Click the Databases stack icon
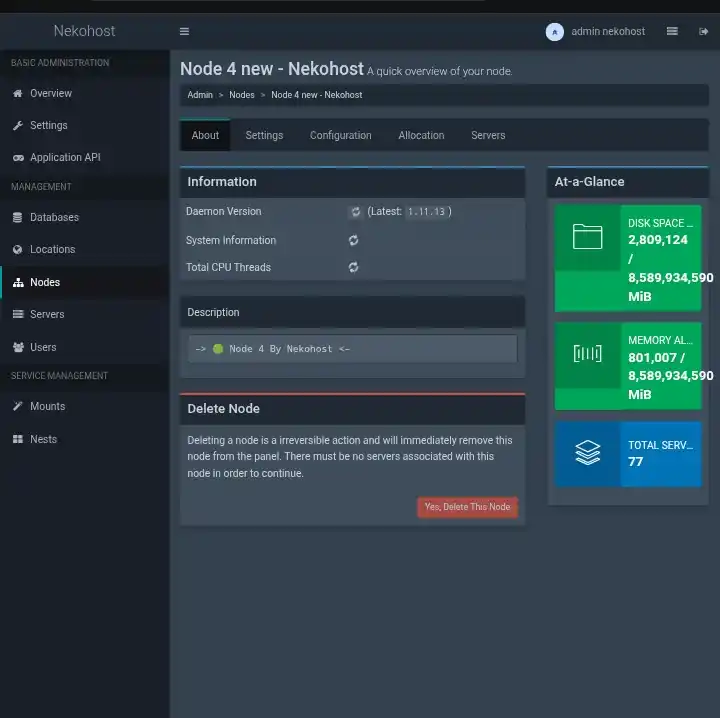The height and width of the screenshot is (718, 720). pos(17,217)
